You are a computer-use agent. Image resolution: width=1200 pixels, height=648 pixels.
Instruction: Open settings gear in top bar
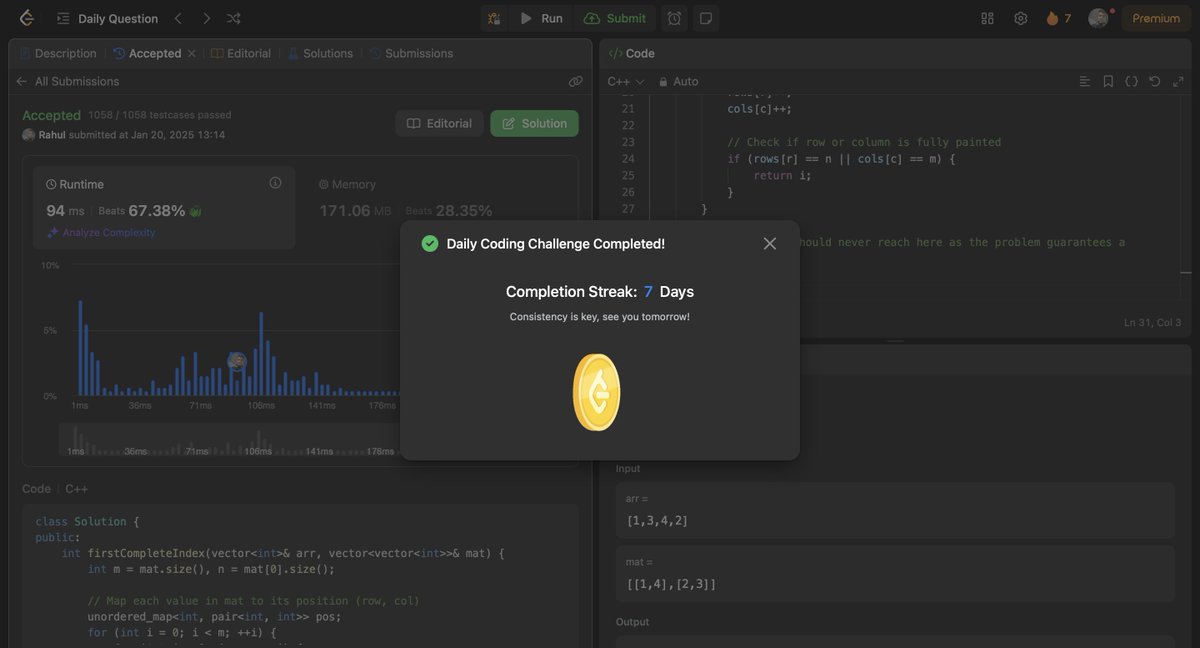coord(1020,18)
